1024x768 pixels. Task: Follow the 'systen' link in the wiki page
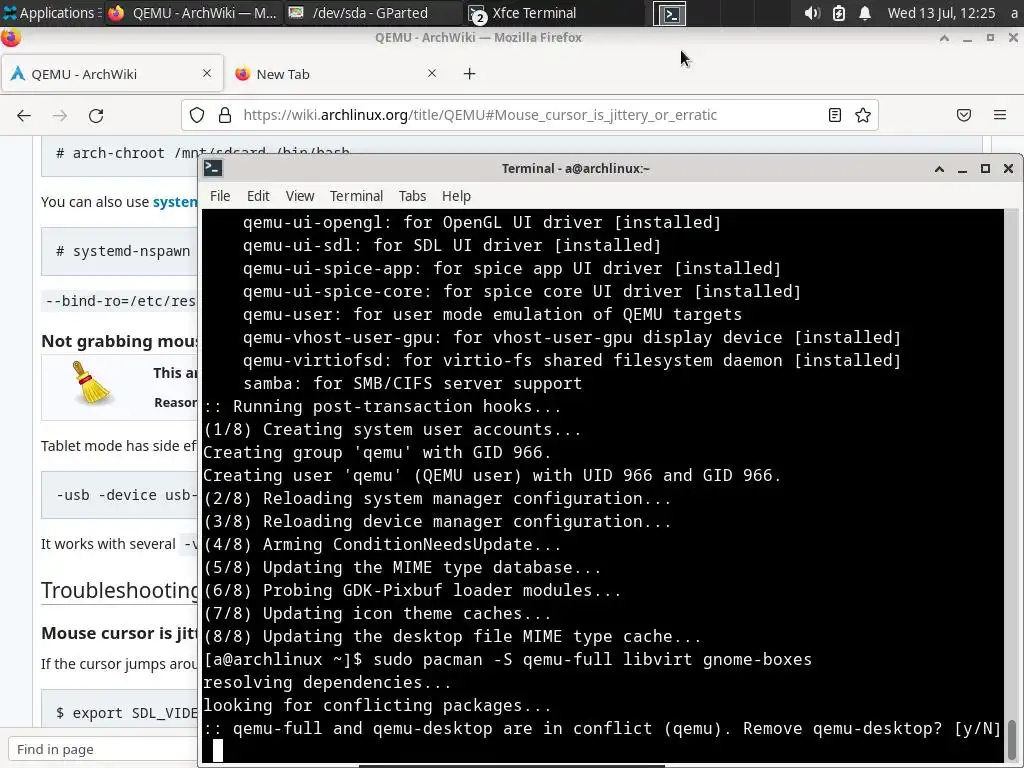[174, 202]
